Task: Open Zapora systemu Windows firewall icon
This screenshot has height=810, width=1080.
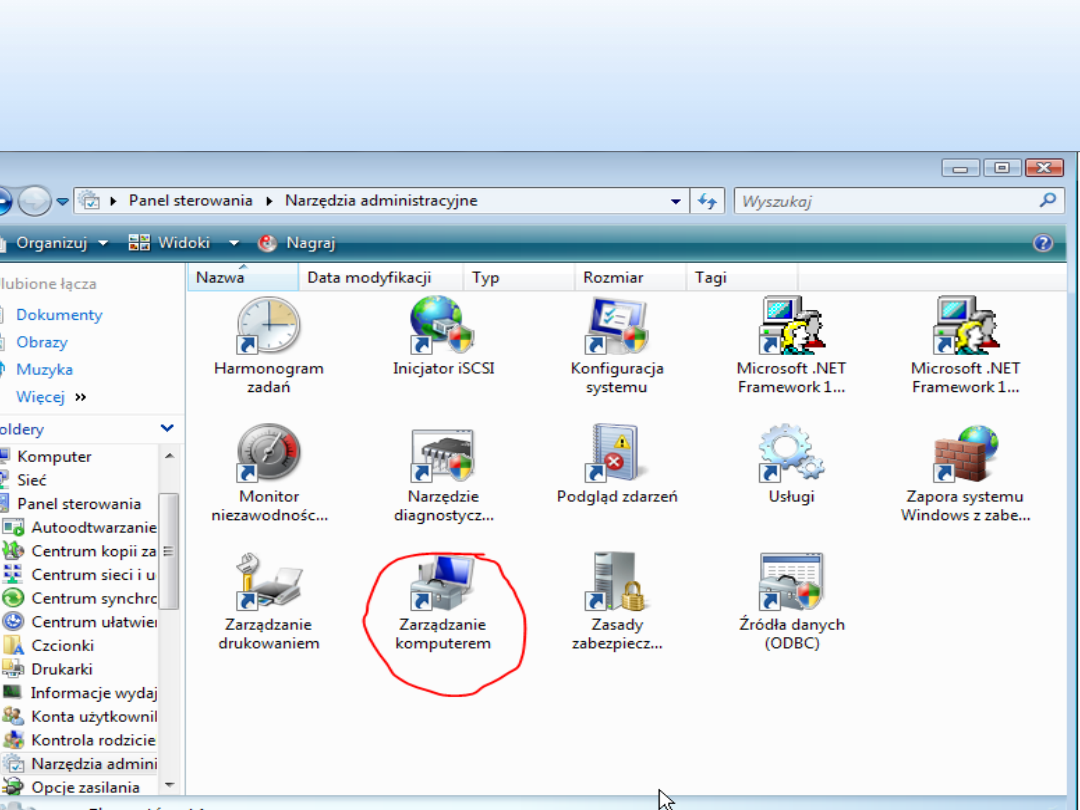Action: tap(965, 454)
